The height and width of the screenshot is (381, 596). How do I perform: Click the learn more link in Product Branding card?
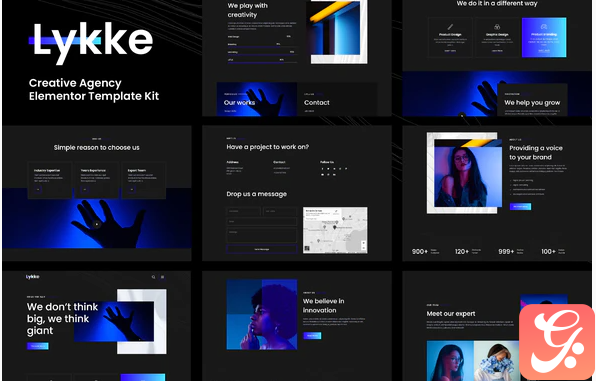544,51
